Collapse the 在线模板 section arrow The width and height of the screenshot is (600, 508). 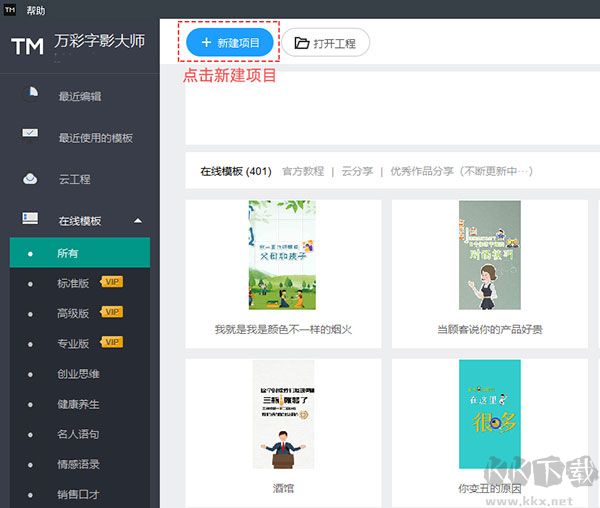point(138,220)
